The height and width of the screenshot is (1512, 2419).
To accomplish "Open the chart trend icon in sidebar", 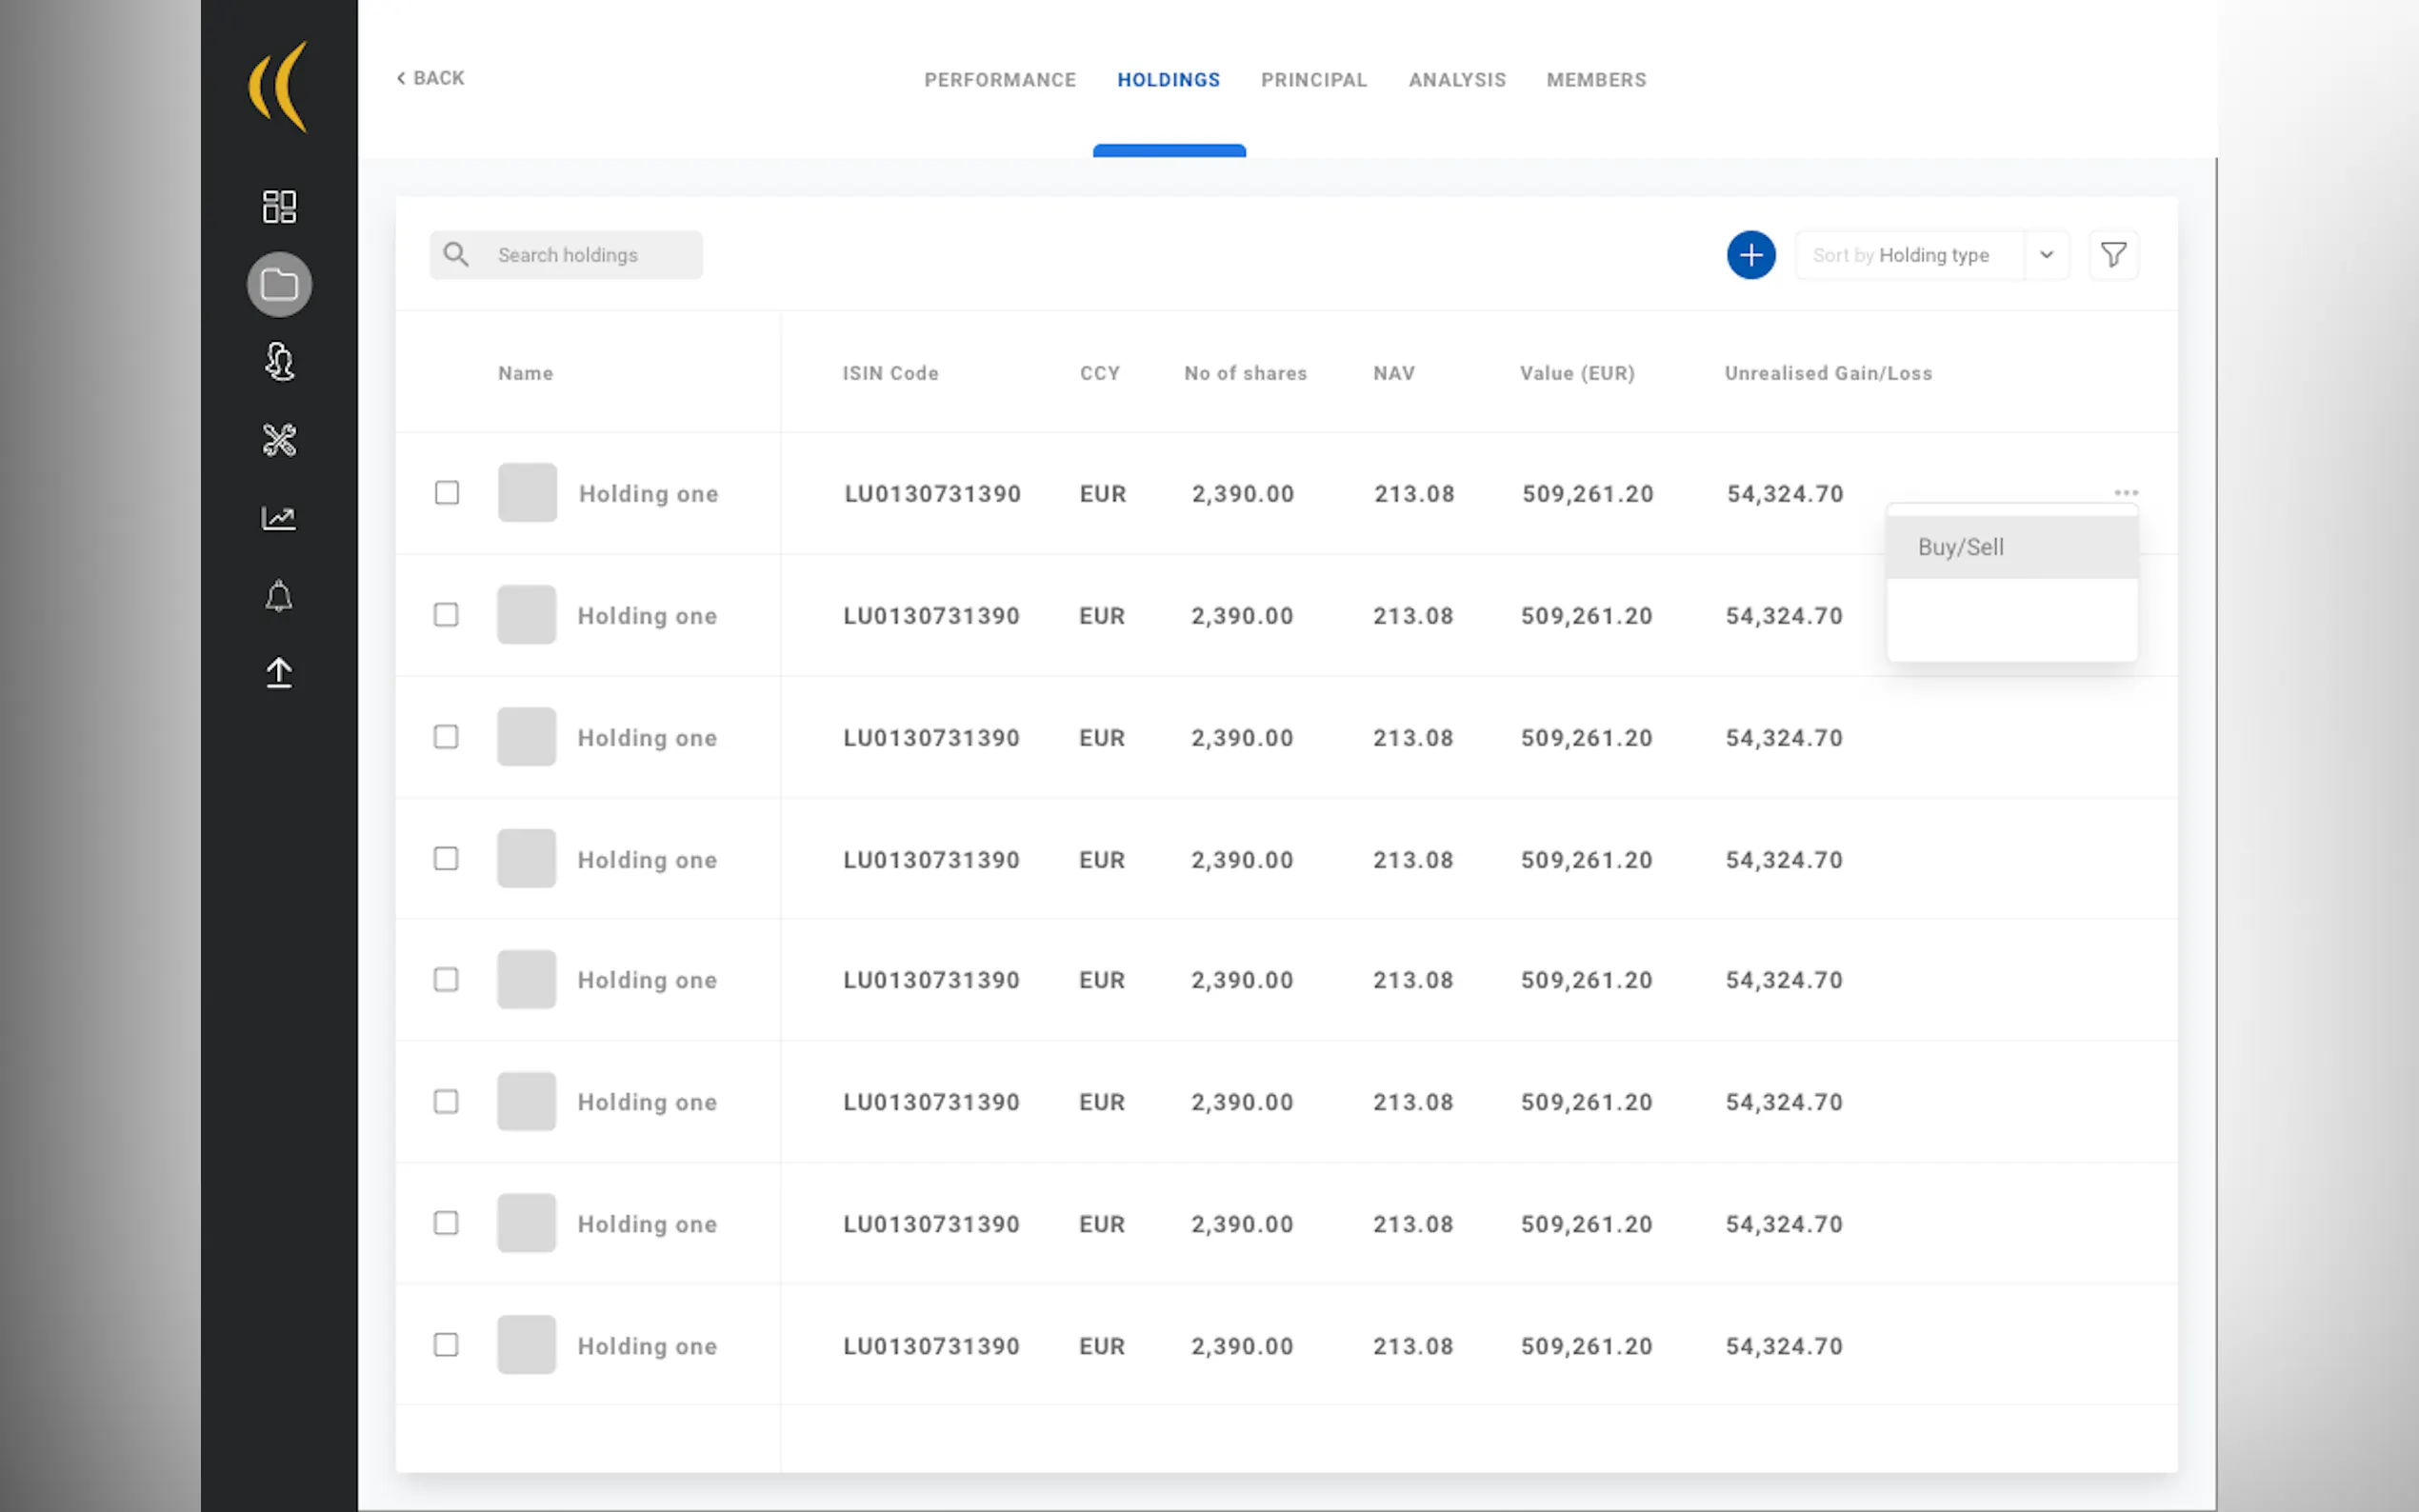I will click(x=279, y=518).
